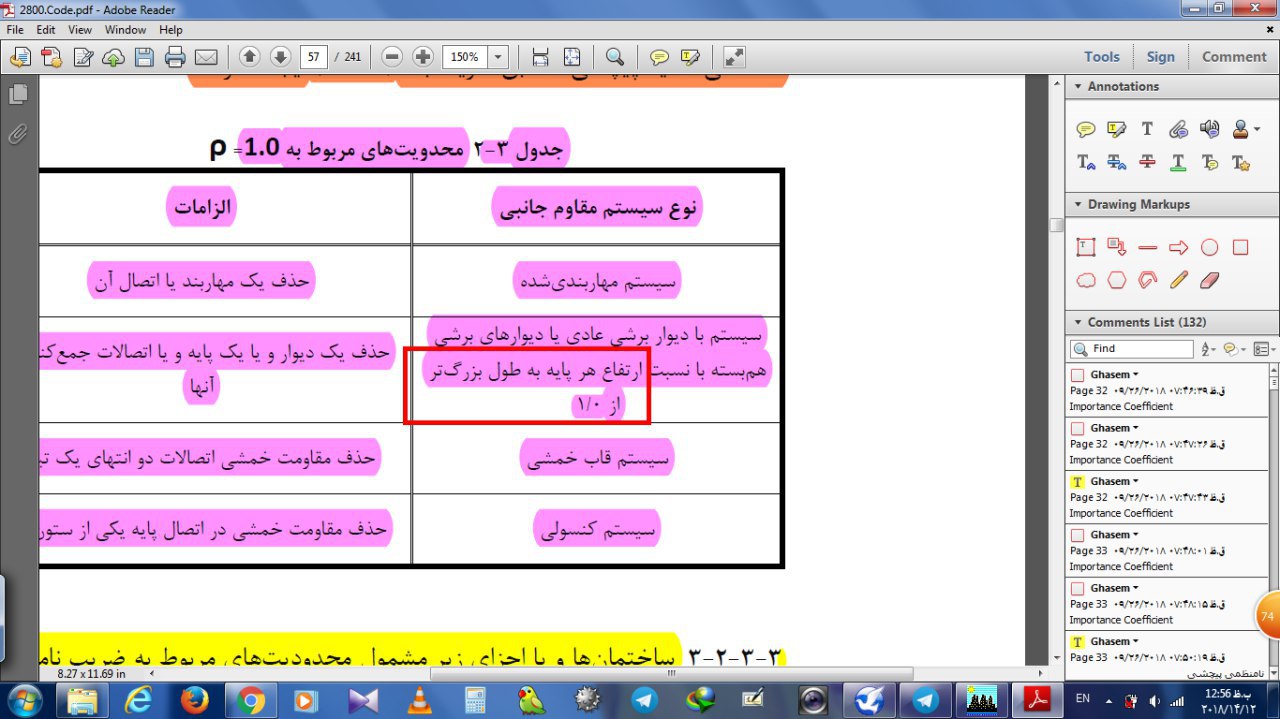Click the Fit width scrolling mode icon

click(x=540, y=57)
